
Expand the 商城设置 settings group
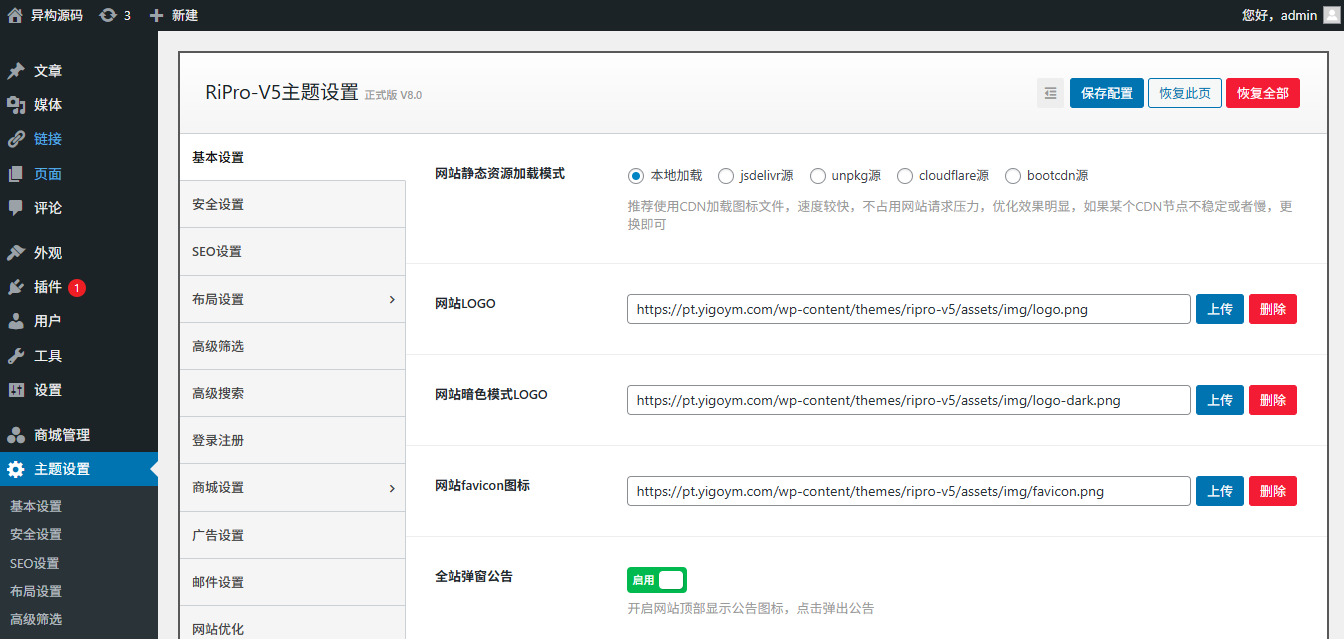coord(292,487)
